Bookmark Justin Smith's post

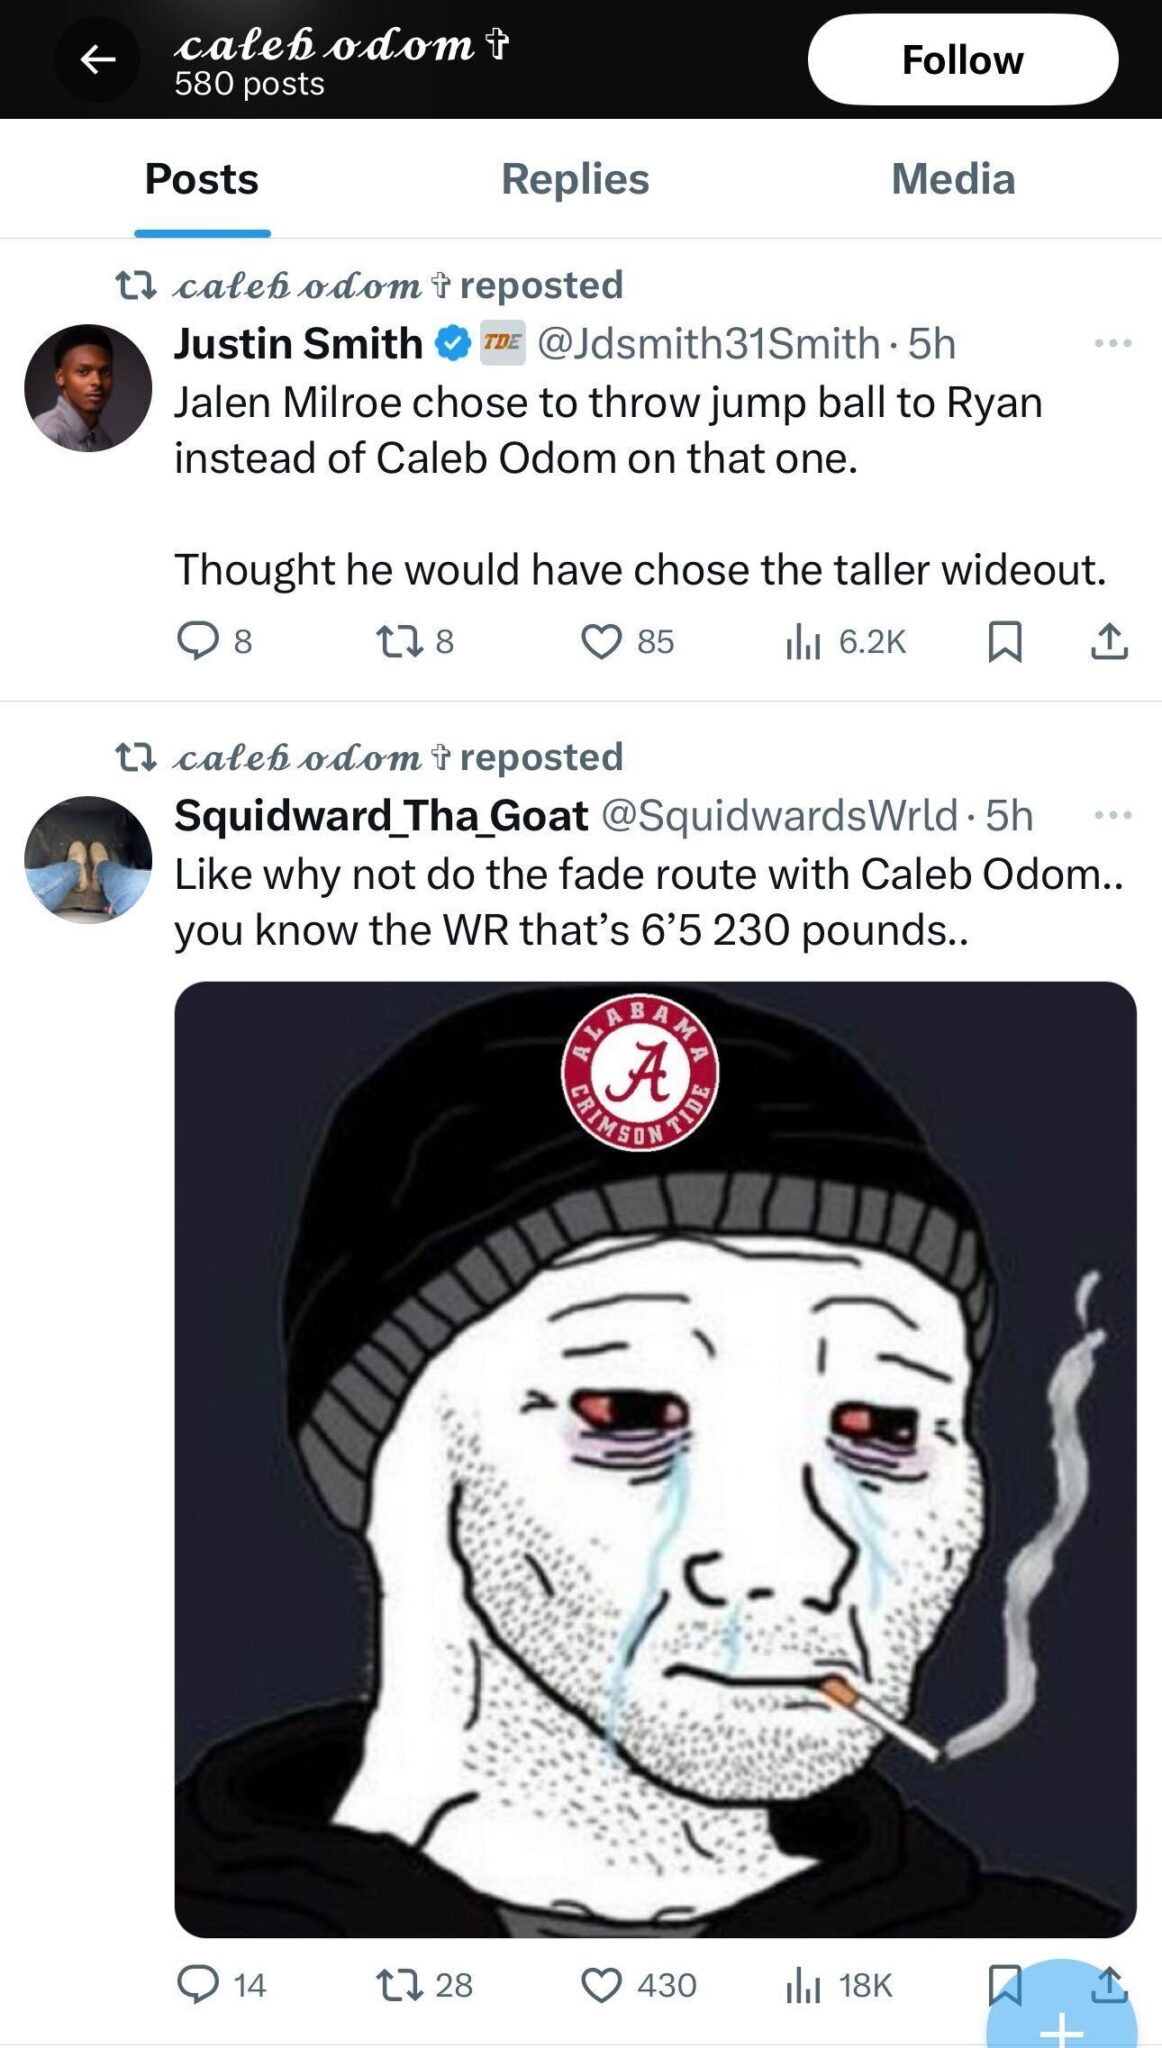(1005, 641)
